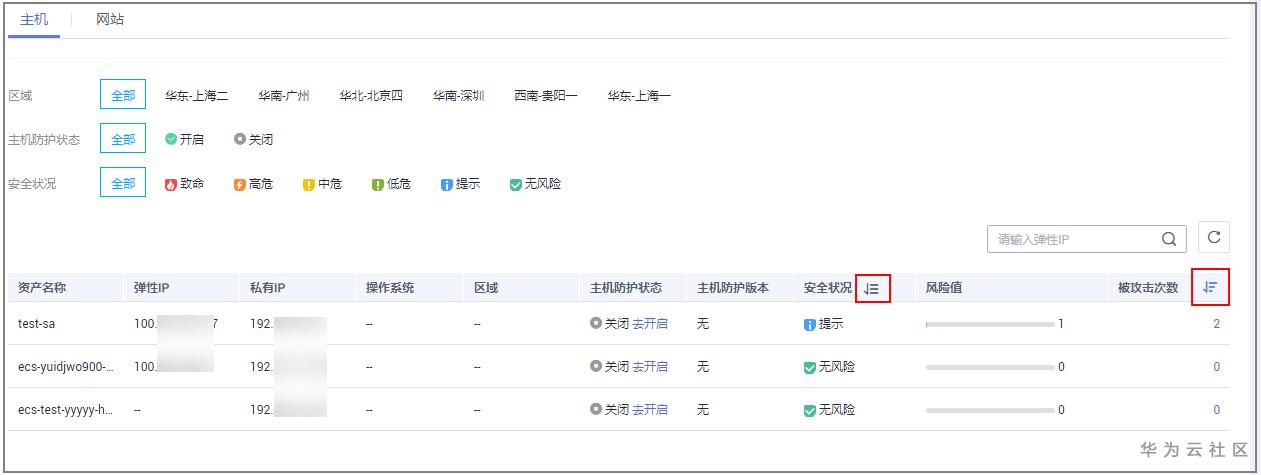Focus the 请输入弹性IP search field
1261x475 pixels.
tap(1070, 240)
